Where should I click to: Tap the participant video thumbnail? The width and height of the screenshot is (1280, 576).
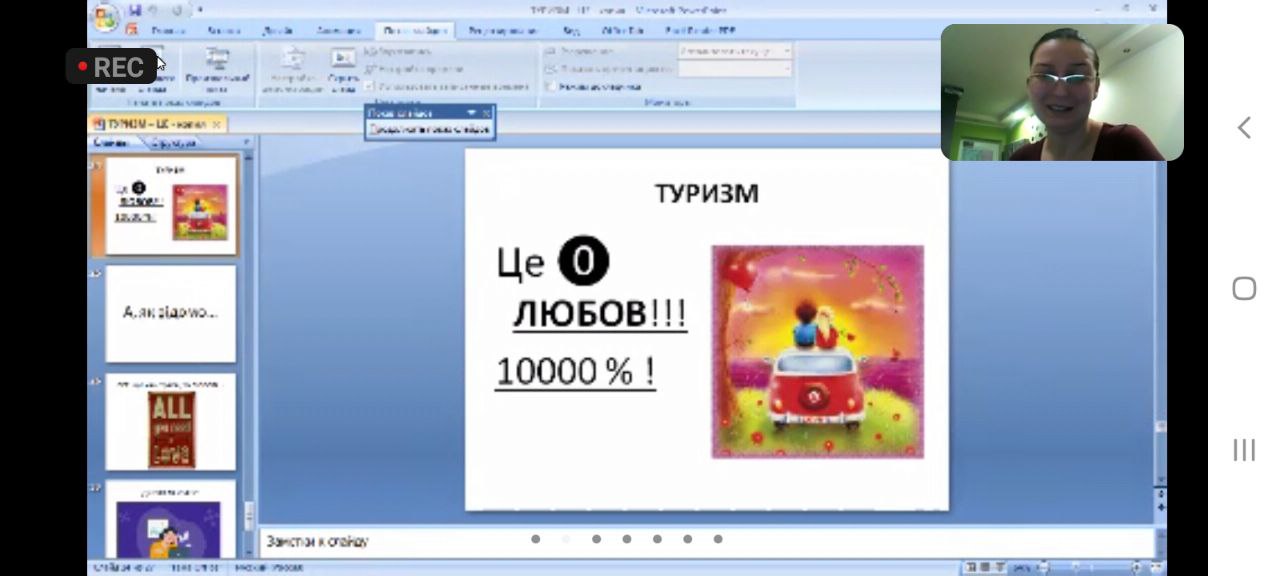[x=1062, y=92]
